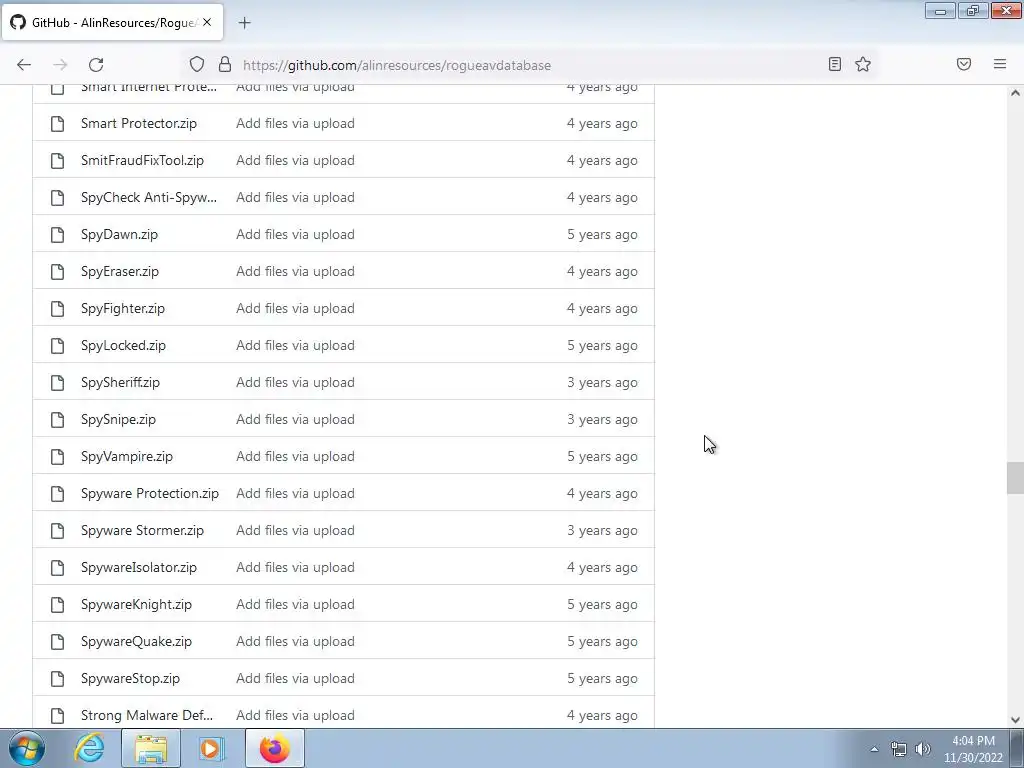Reload the current GitHub page
Screen dimensions: 1024x768
(96, 65)
